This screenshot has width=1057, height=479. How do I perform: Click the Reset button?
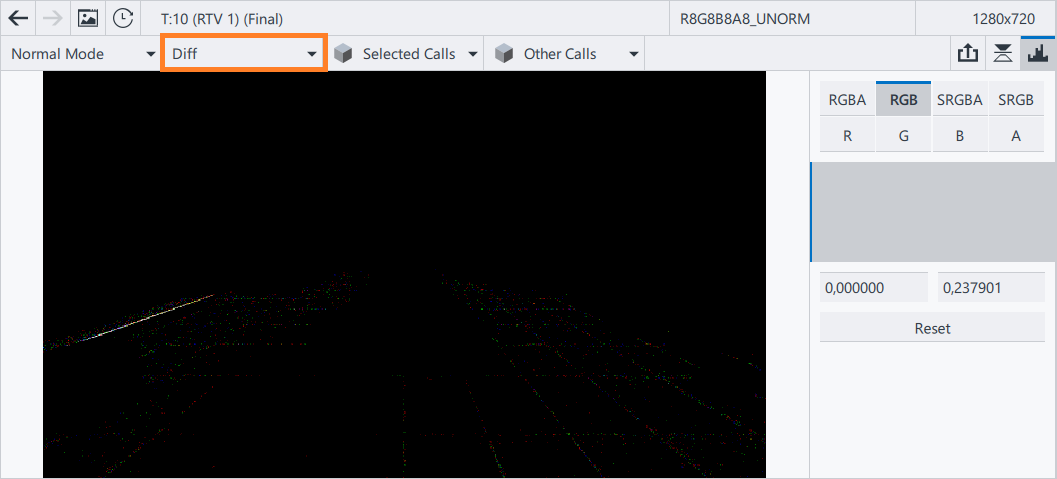pyautogui.click(x=932, y=328)
